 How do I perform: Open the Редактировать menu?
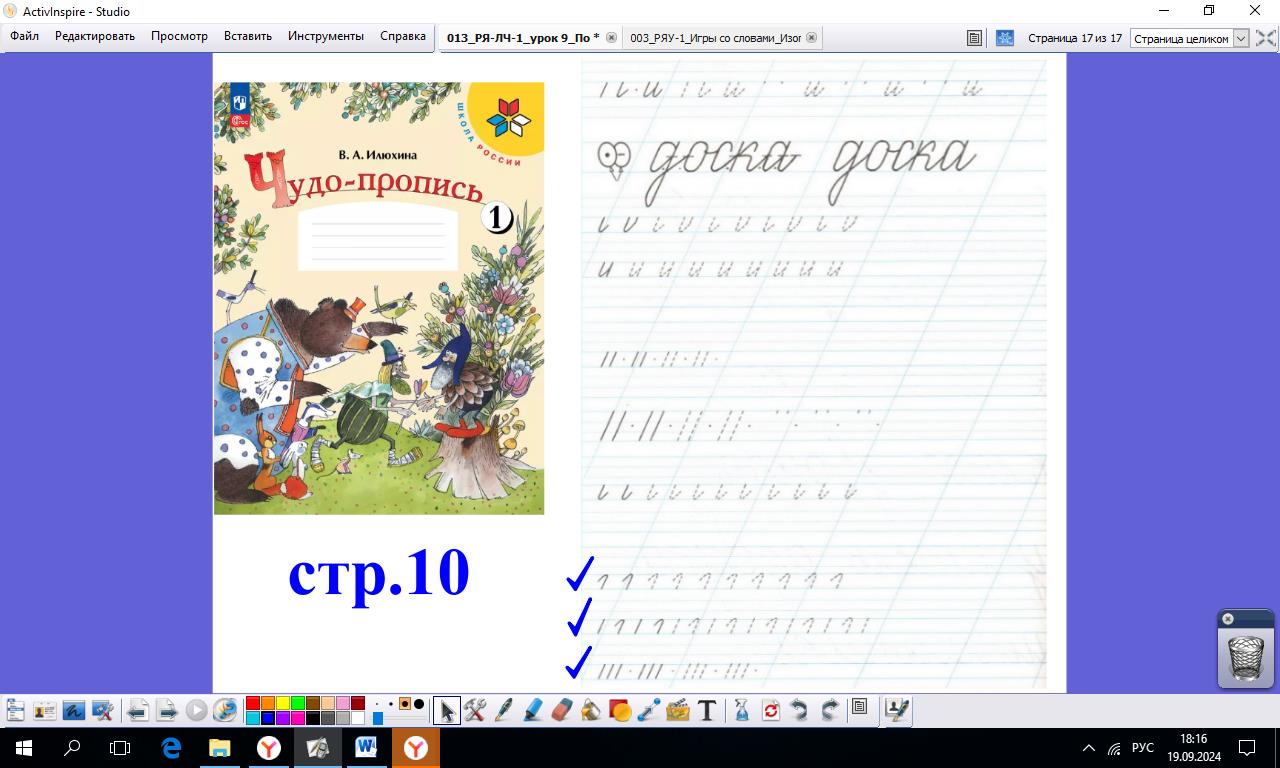tap(95, 36)
